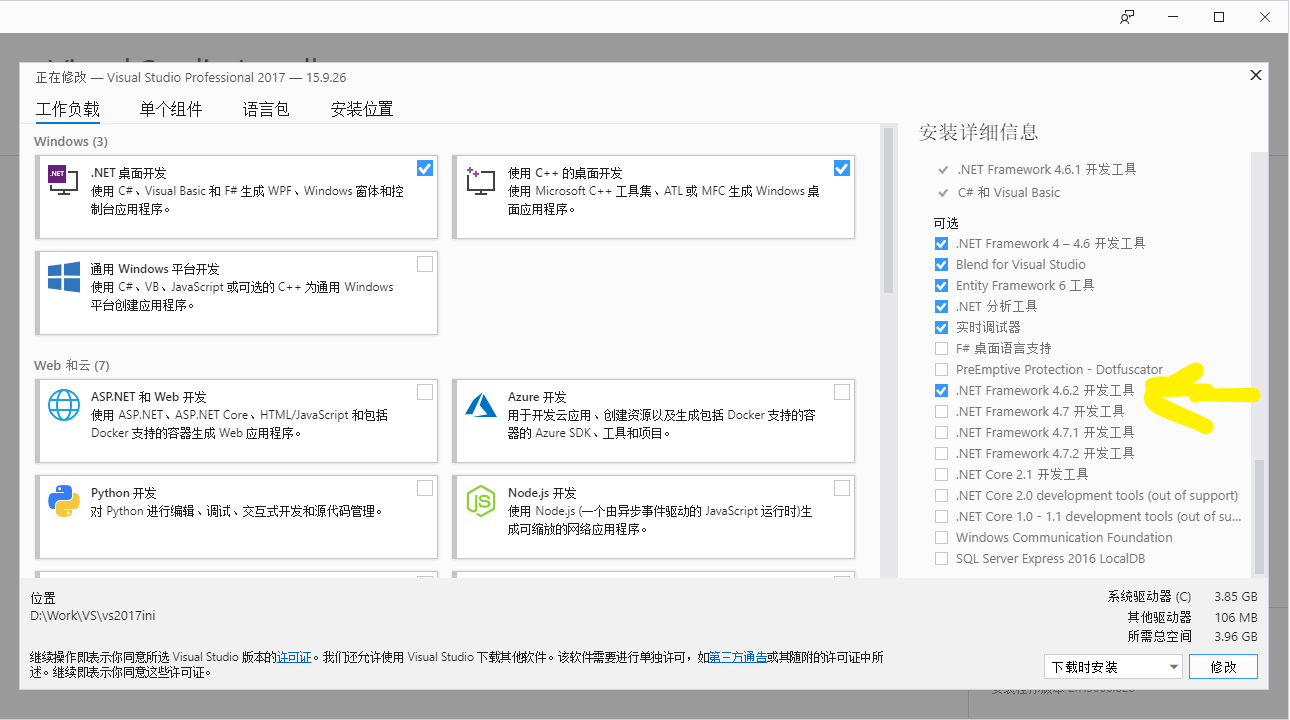
Task: Check SQL Server Express 2016 LocalDB
Action: (x=941, y=558)
